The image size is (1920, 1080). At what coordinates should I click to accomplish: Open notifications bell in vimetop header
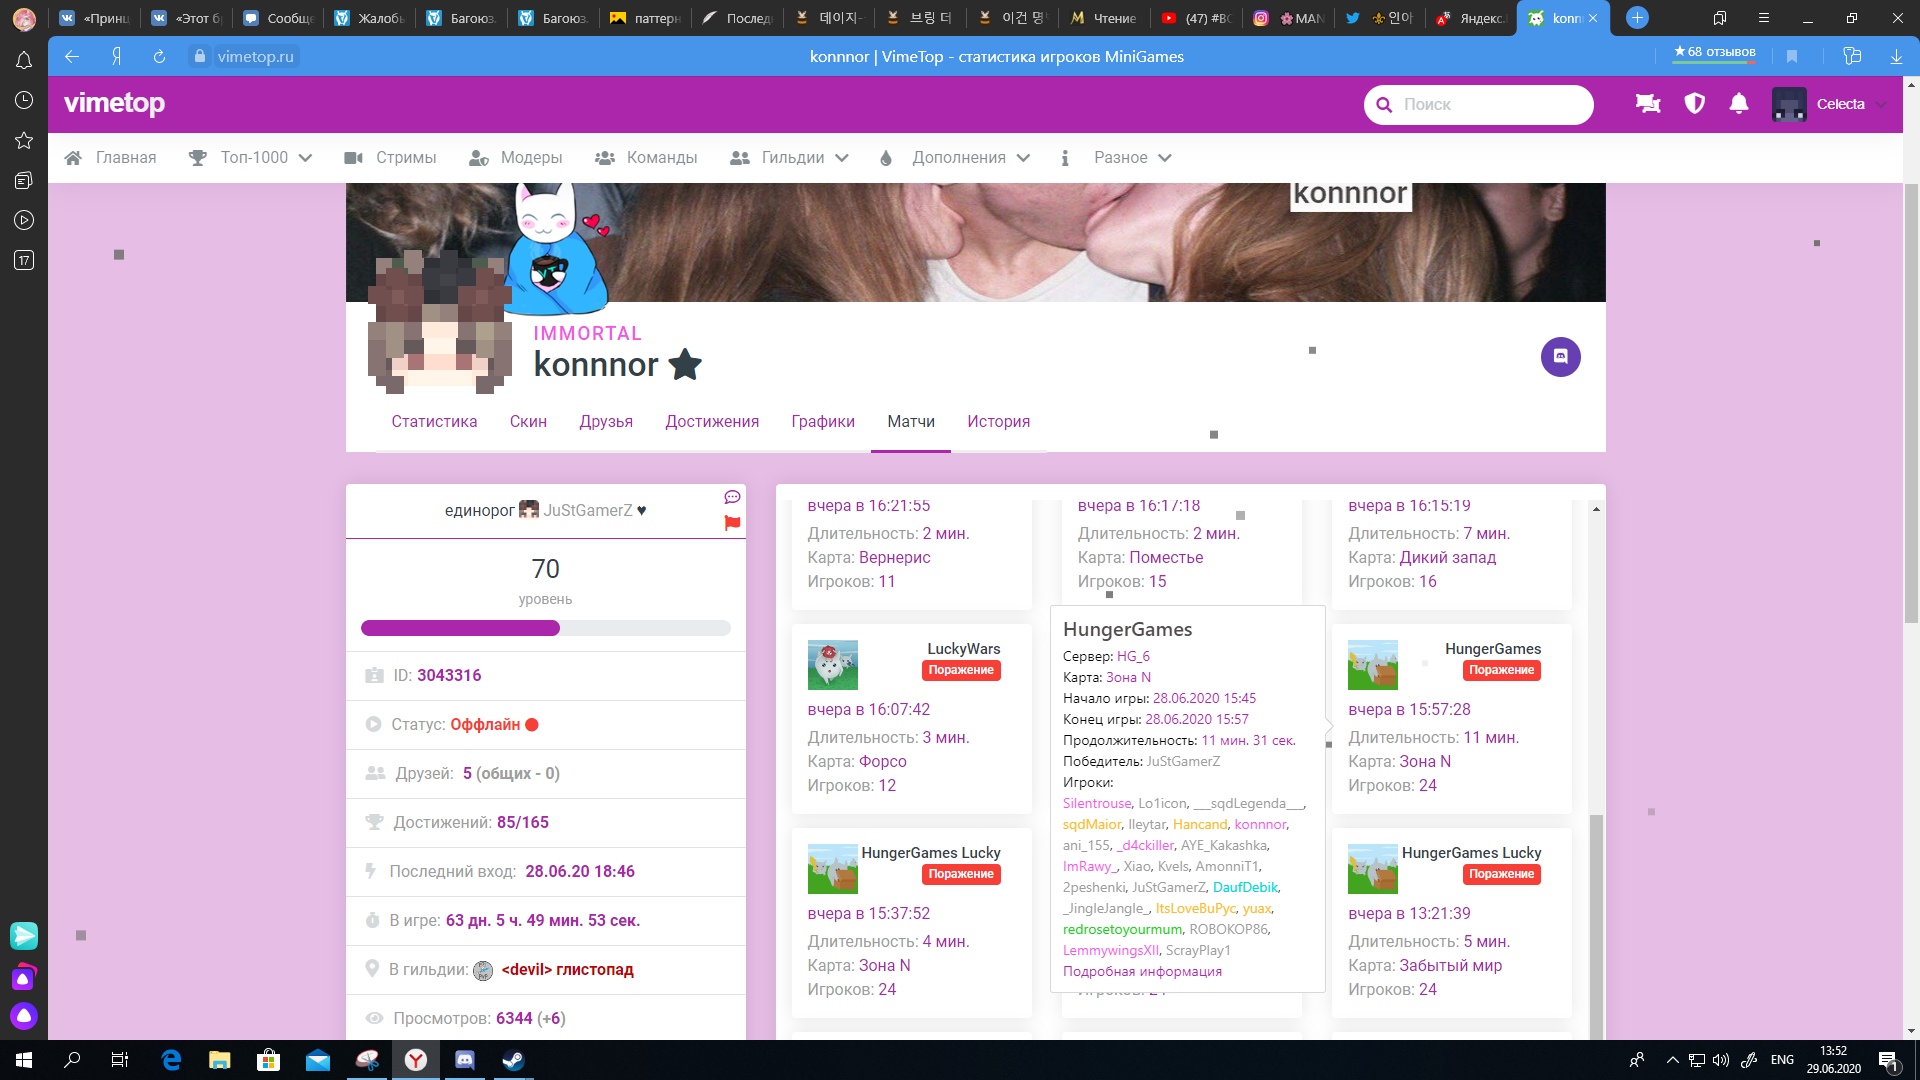coord(1739,104)
